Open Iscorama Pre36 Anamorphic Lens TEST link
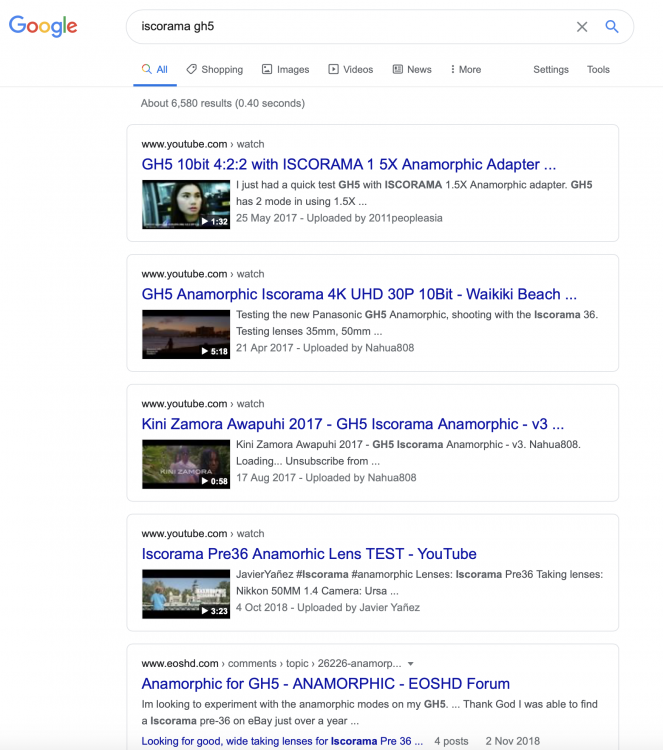The height and width of the screenshot is (750, 663). (x=309, y=554)
